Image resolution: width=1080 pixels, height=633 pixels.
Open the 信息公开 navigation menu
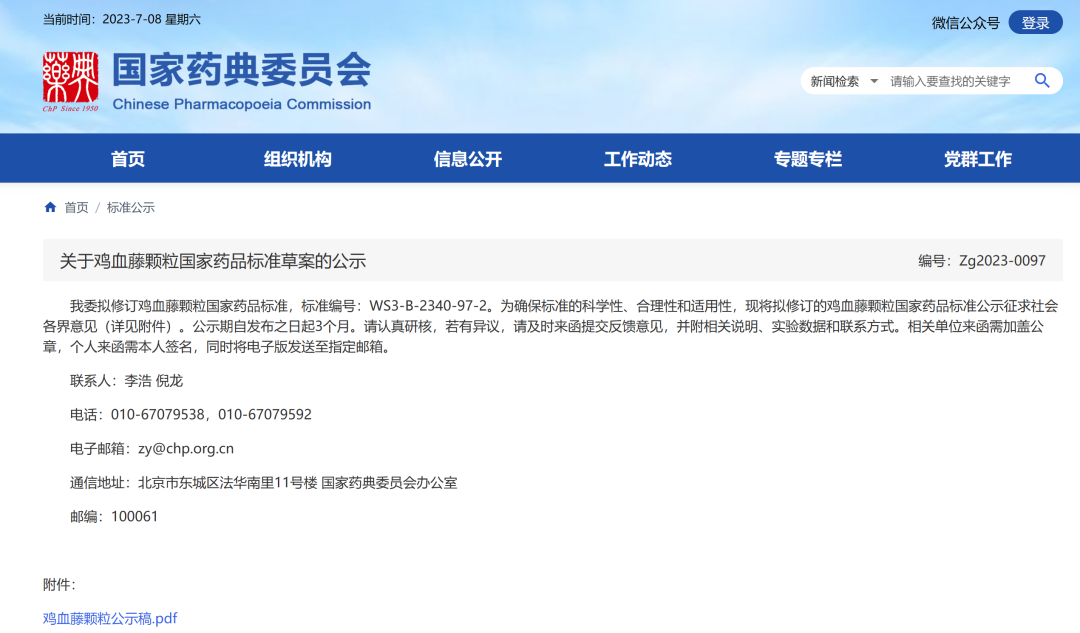pos(468,159)
